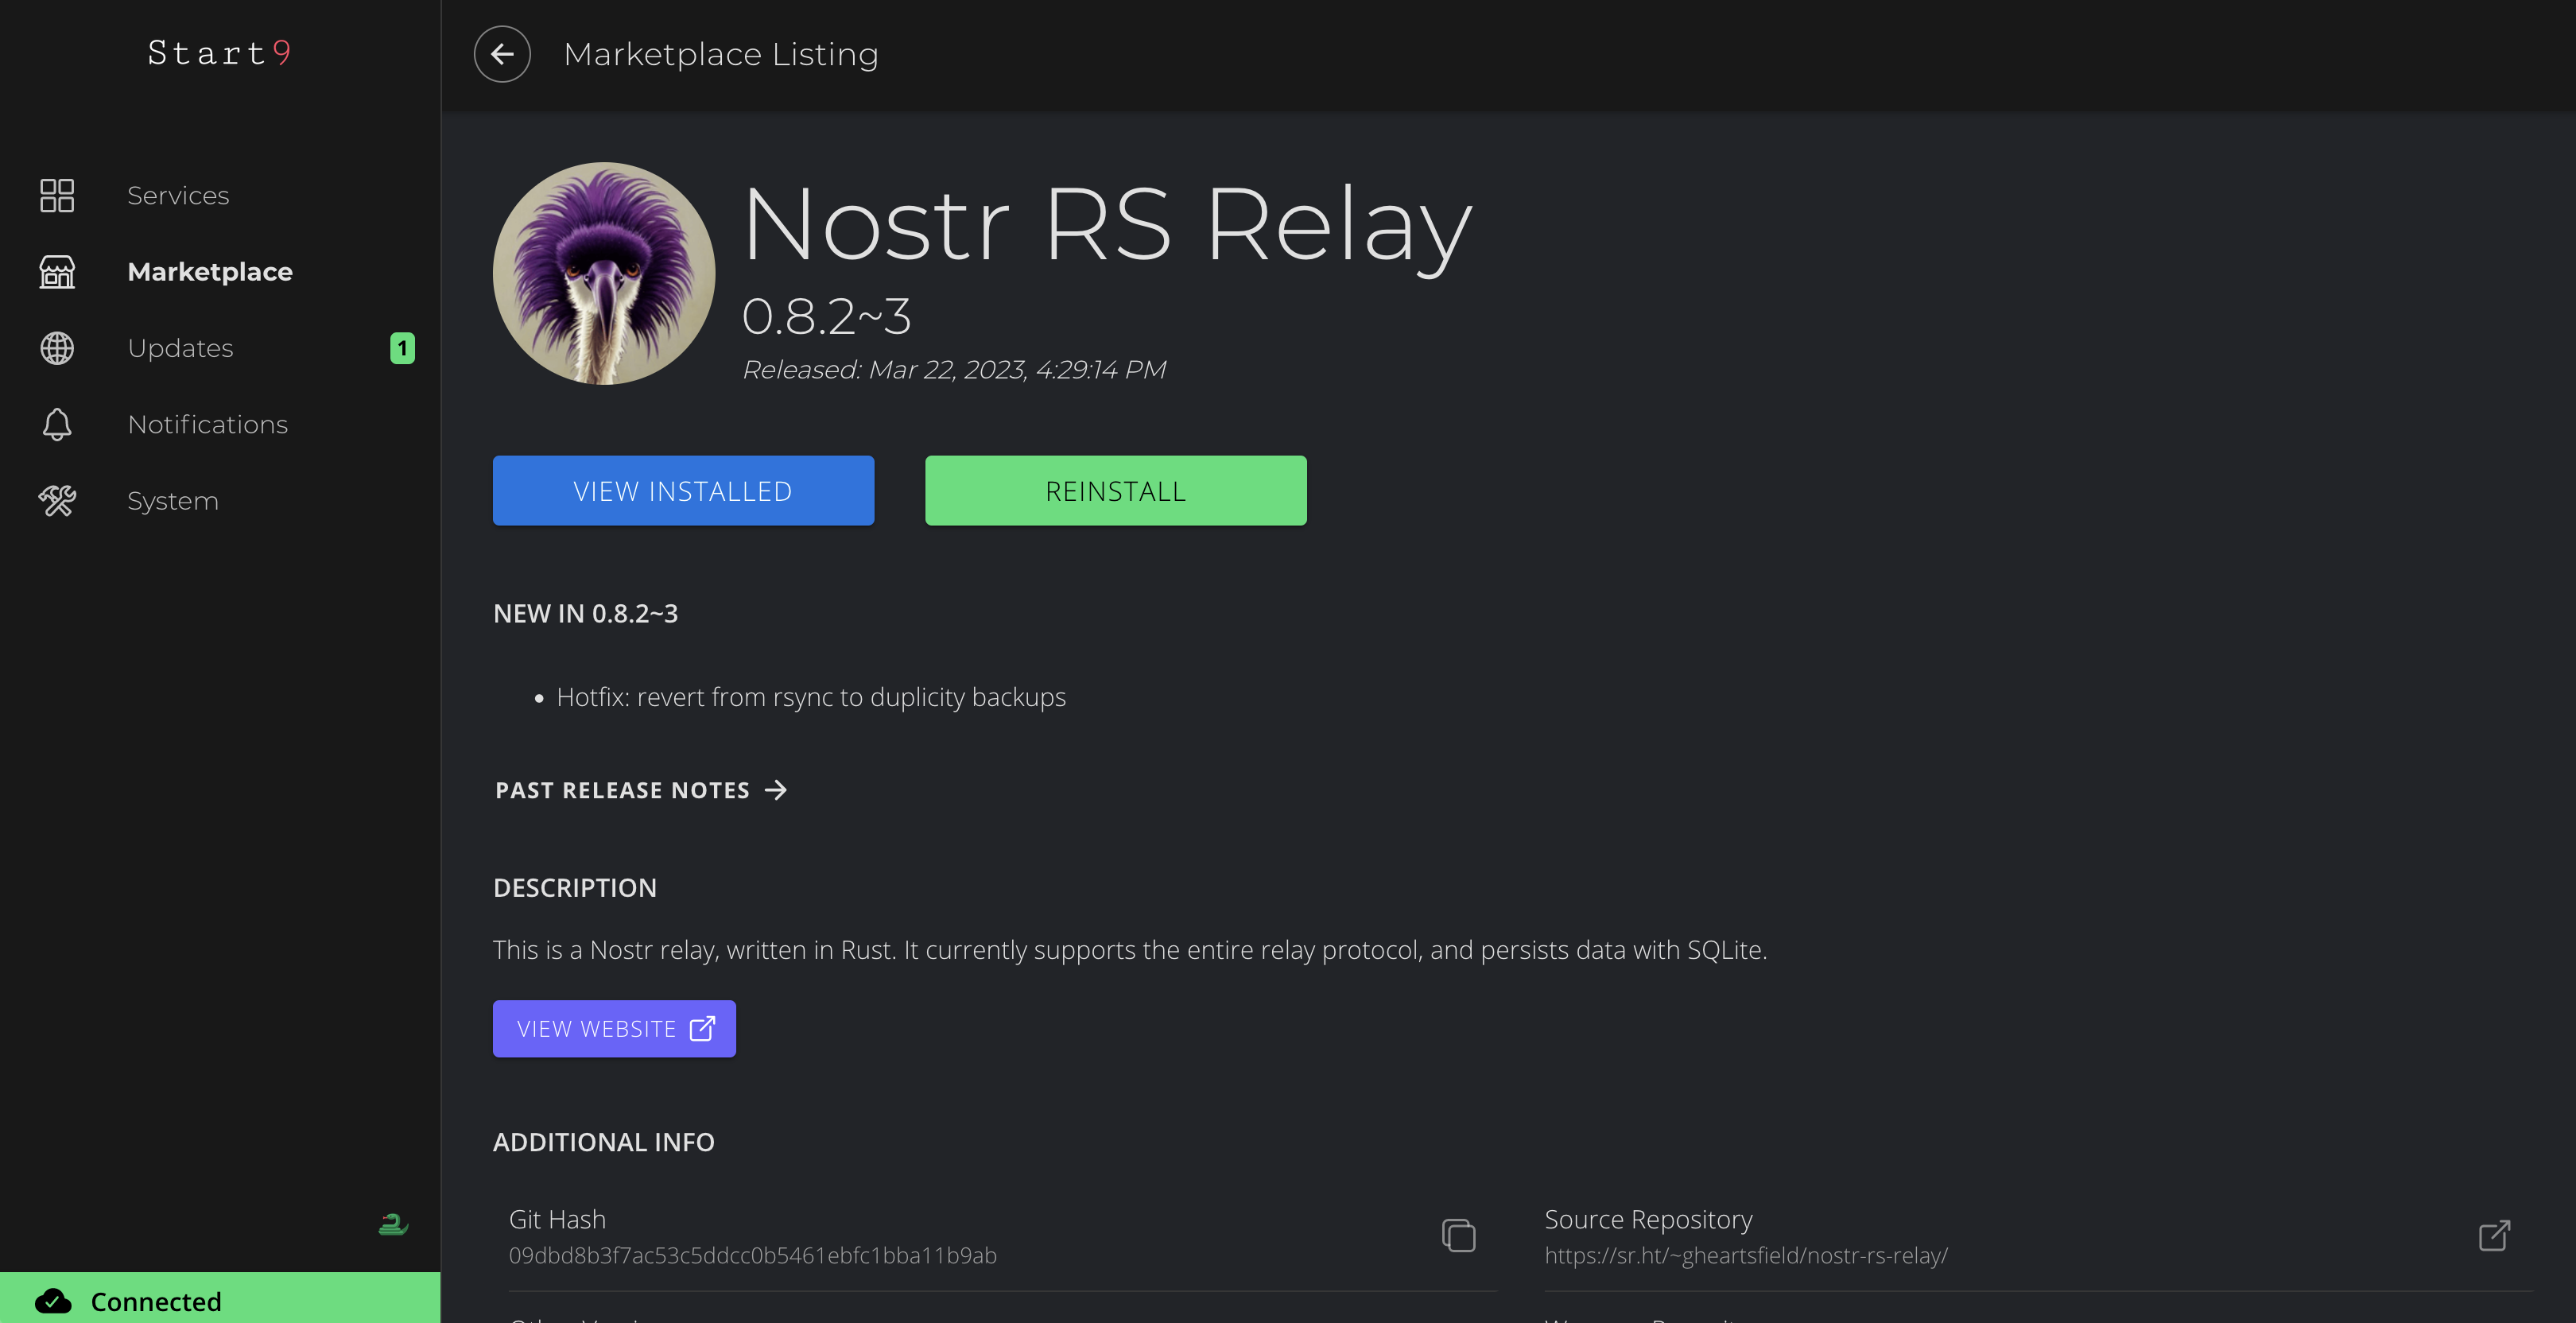Image resolution: width=2576 pixels, height=1323 pixels.
Task: Click the VIEW INSTALLED button
Action: click(x=683, y=490)
